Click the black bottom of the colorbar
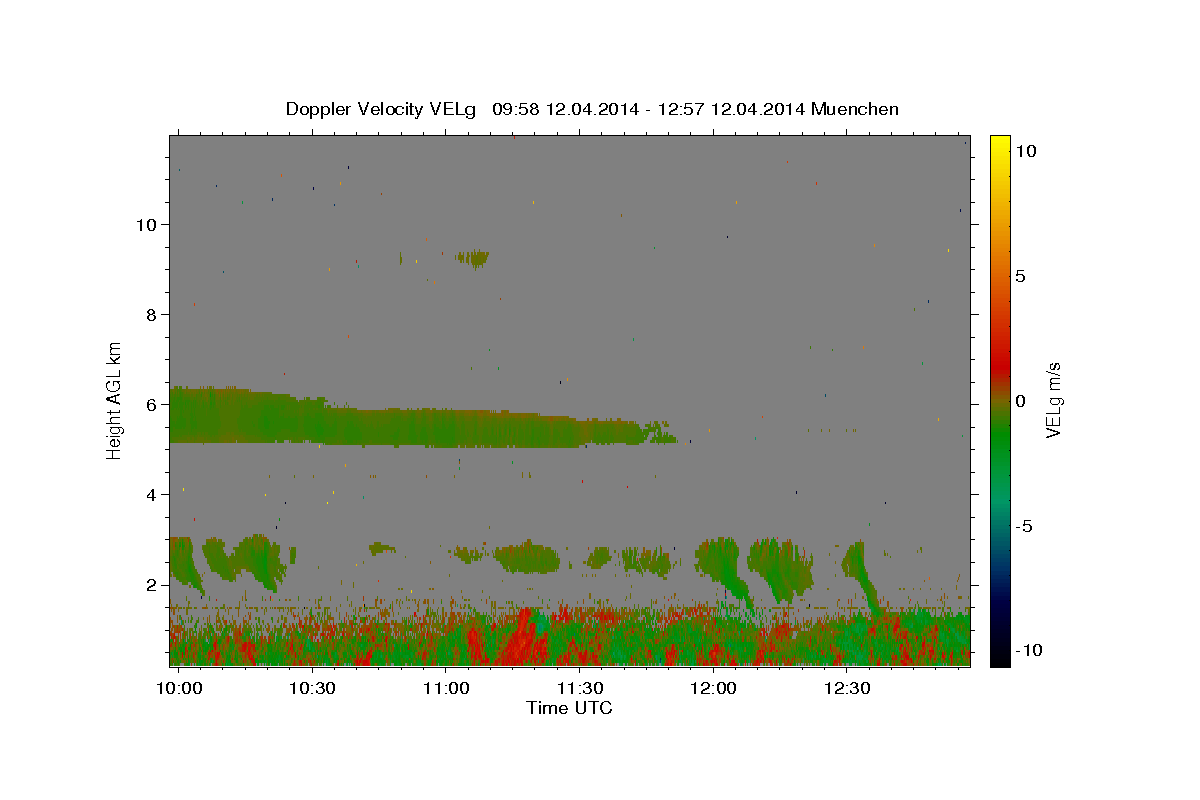1200x800 pixels. point(999,655)
